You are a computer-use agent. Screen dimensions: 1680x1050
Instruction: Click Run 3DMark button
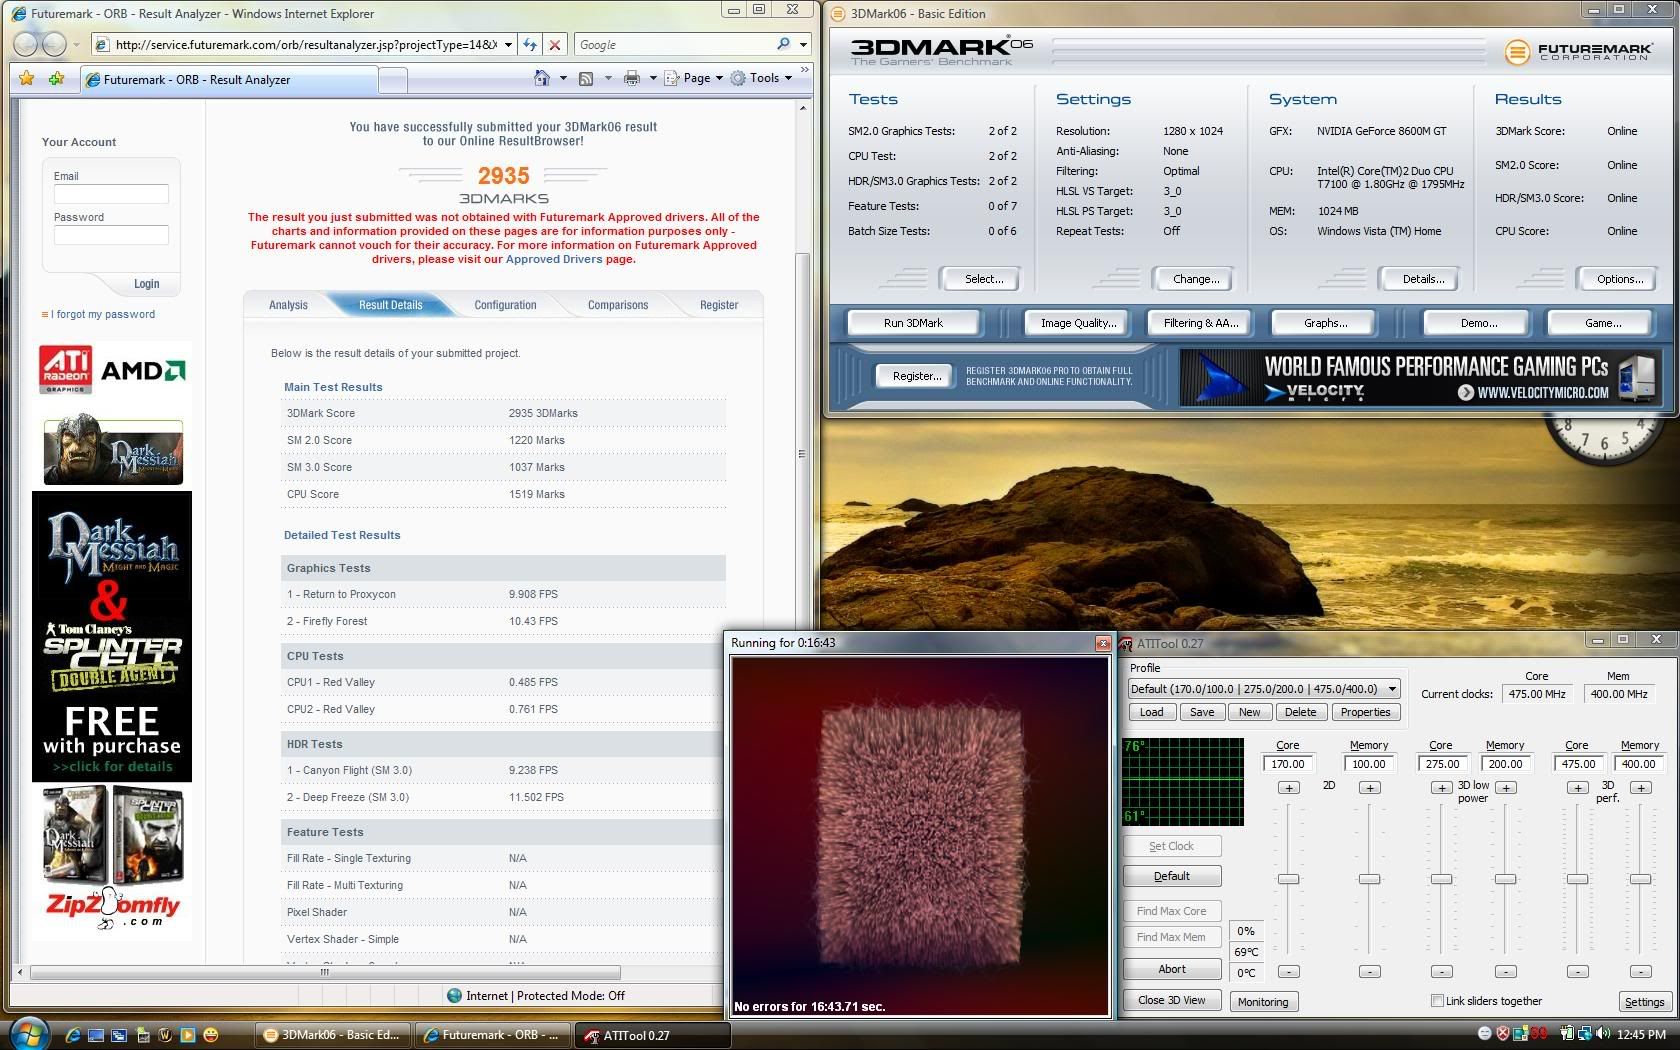913,323
